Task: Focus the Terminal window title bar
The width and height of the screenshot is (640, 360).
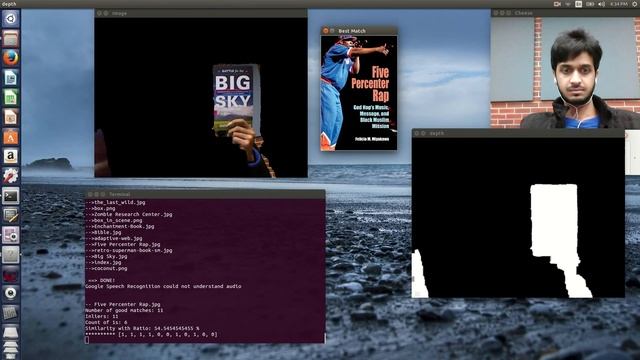Action: (x=205, y=194)
